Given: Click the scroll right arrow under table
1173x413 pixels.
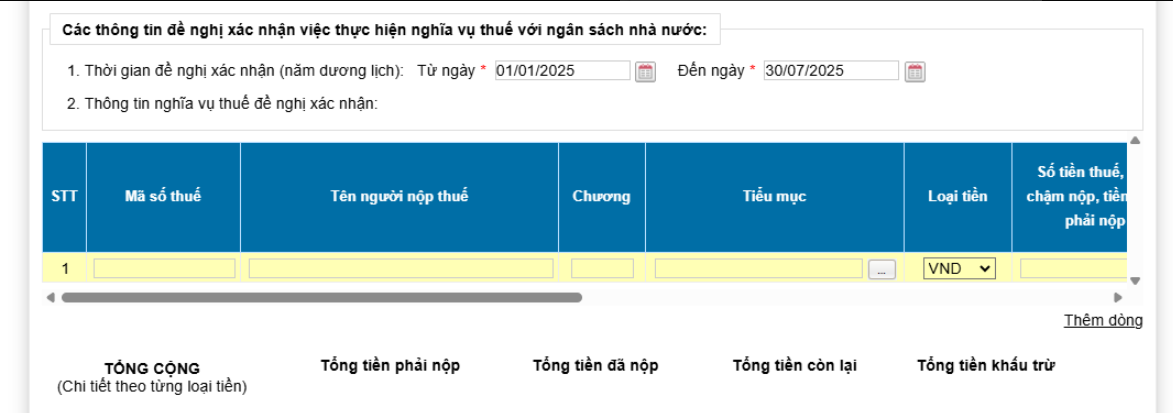Looking at the screenshot, I should click(1119, 297).
